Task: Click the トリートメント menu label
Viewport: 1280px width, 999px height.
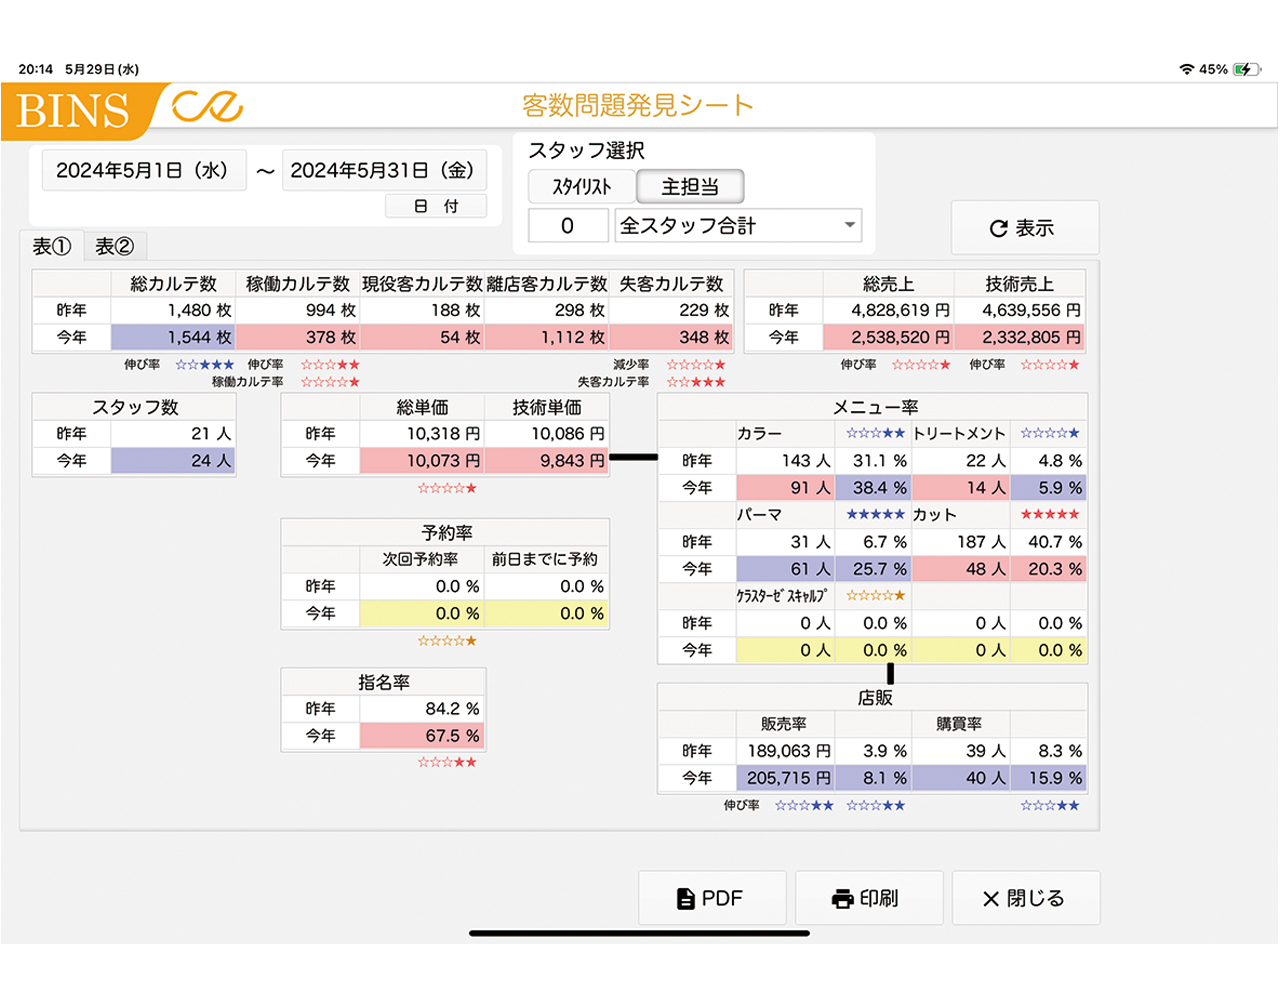Action: (959, 434)
